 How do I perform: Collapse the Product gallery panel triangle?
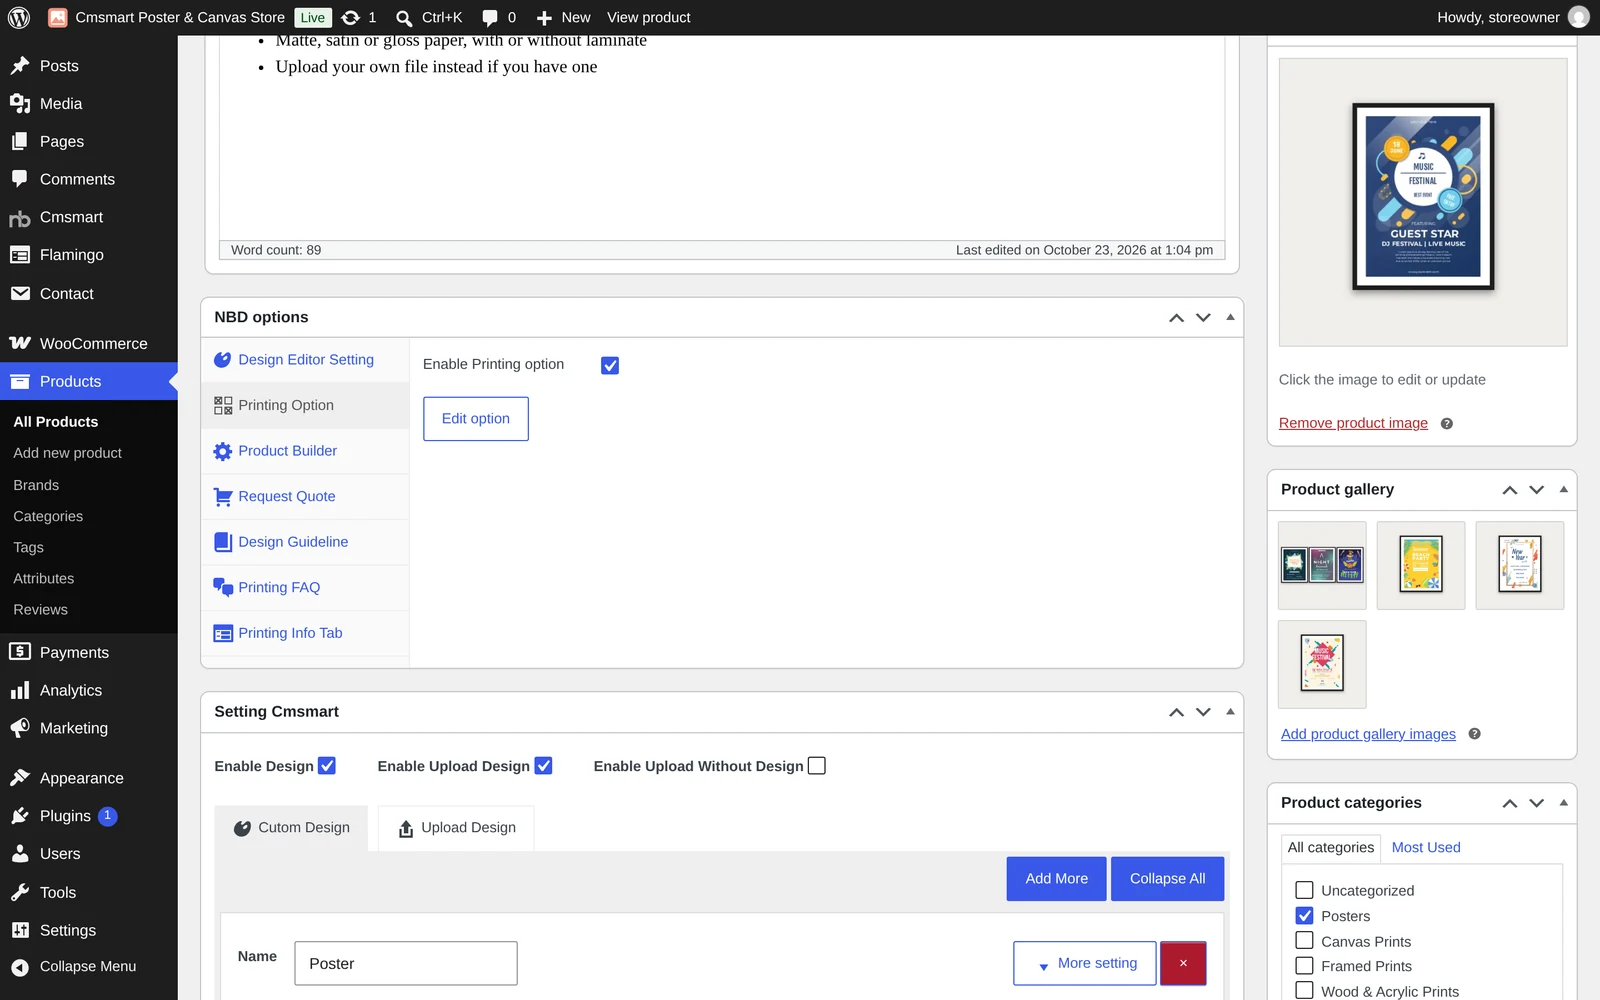tap(1563, 490)
